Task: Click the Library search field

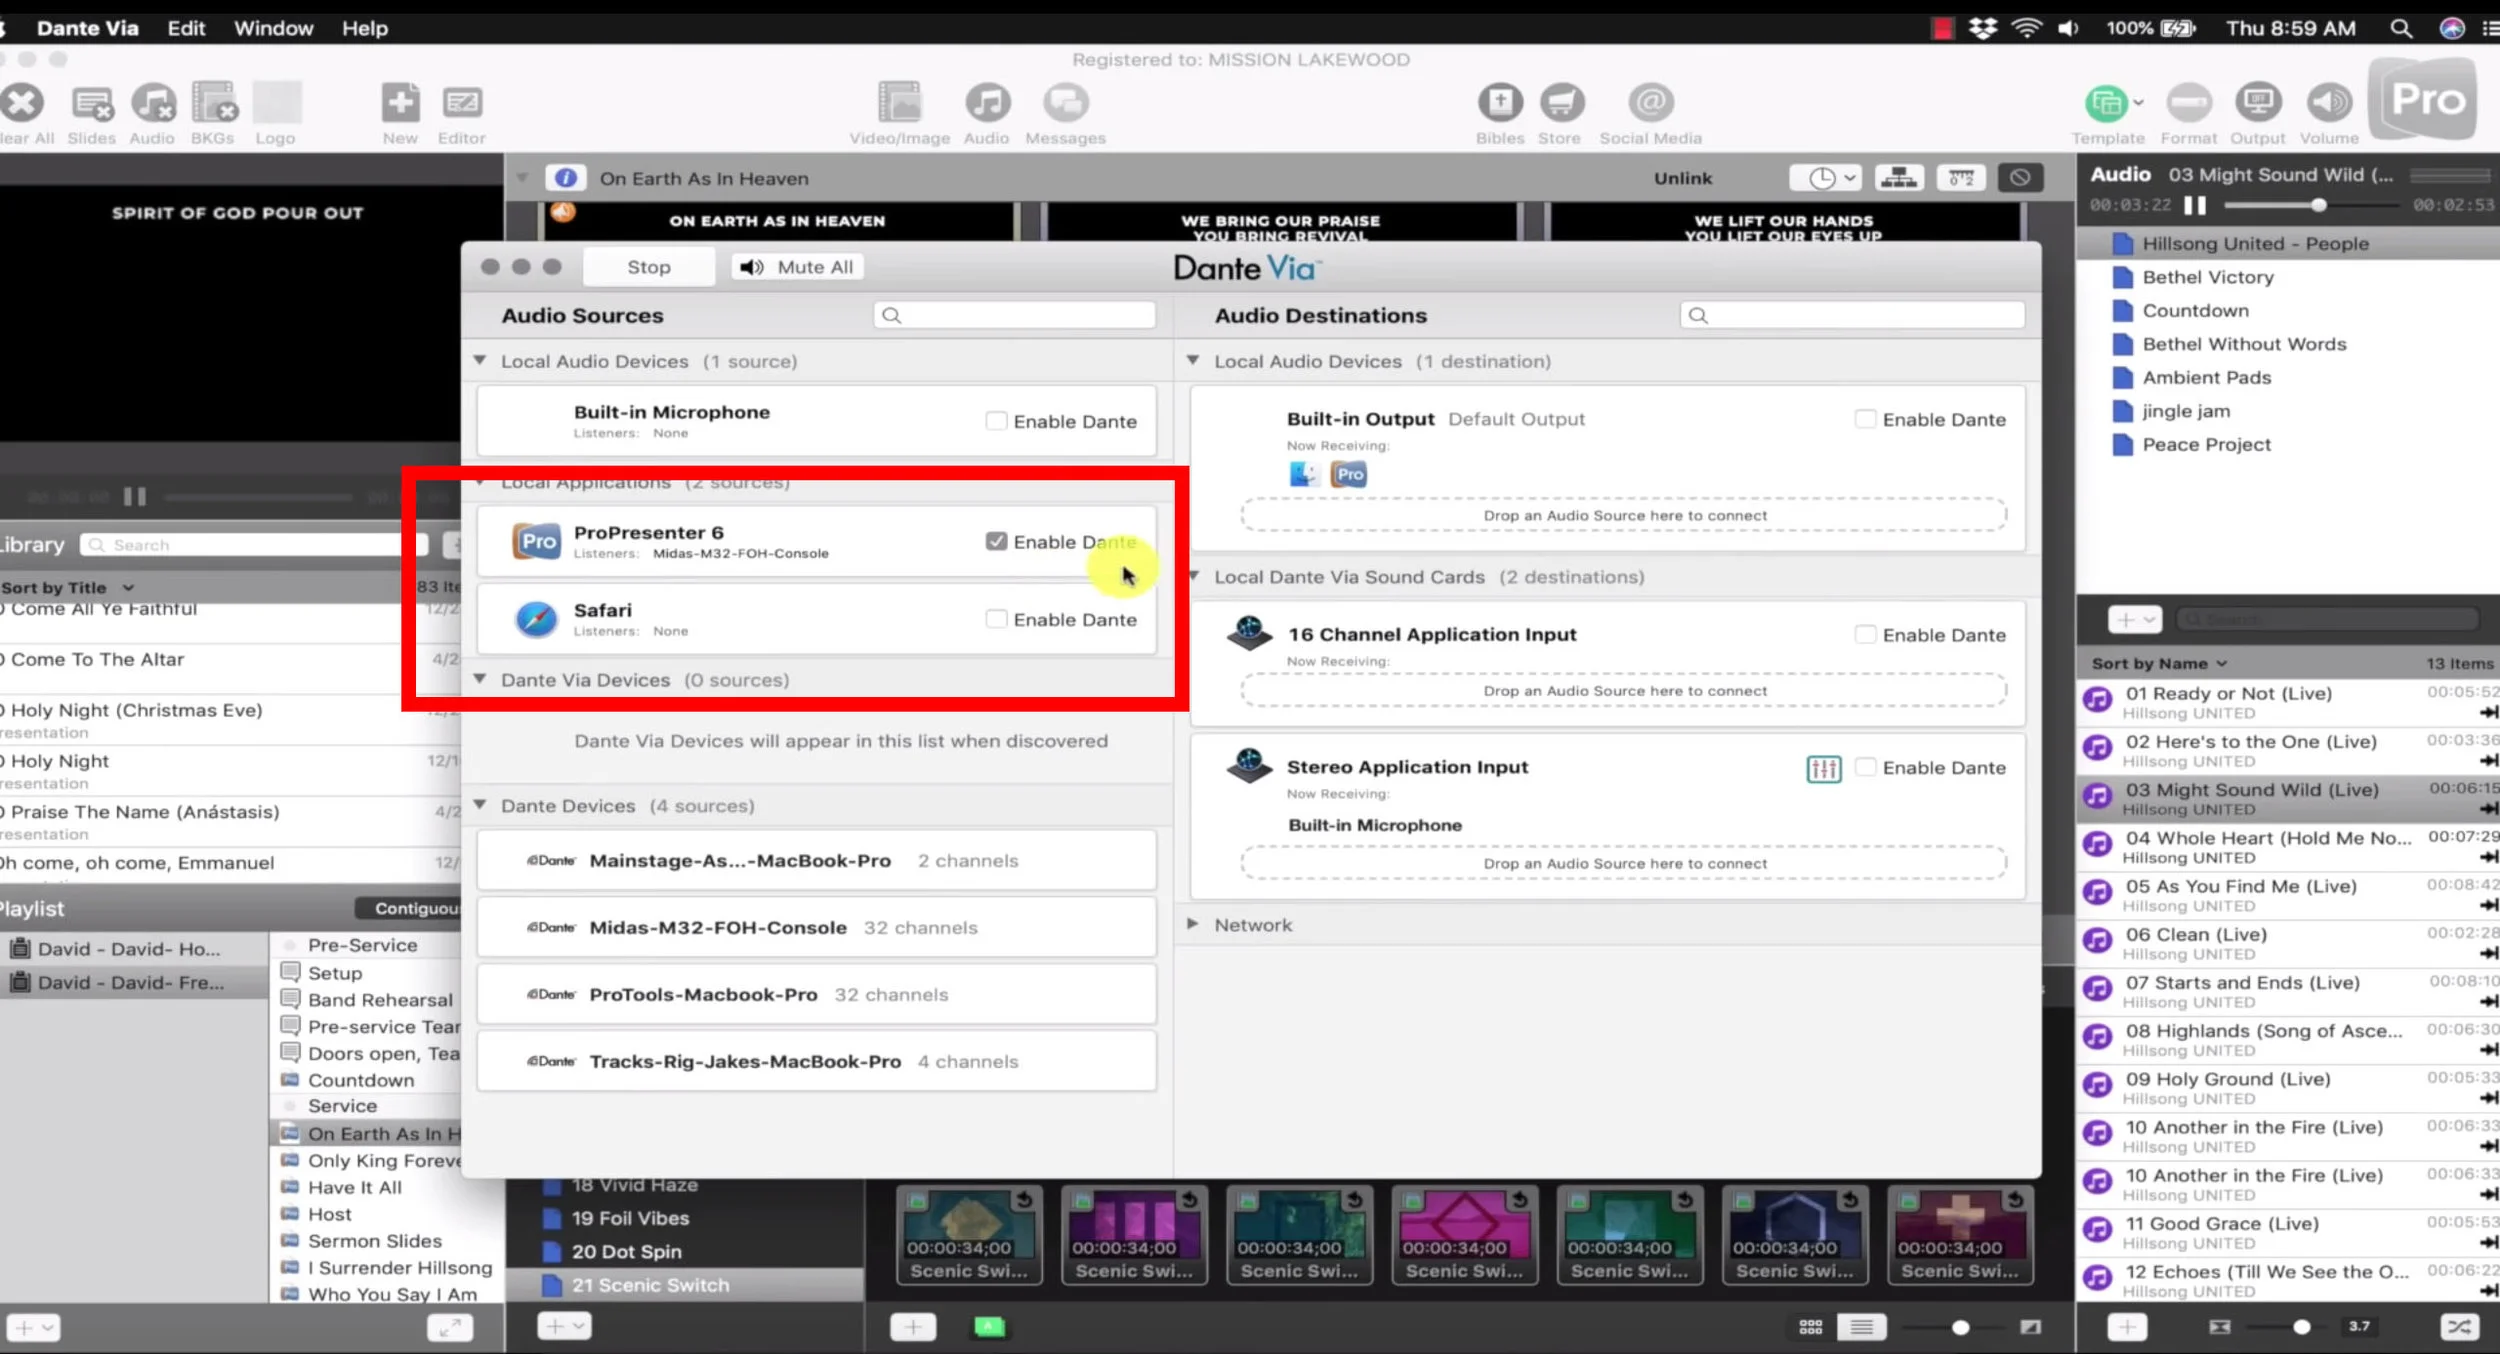Action: (254, 545)
